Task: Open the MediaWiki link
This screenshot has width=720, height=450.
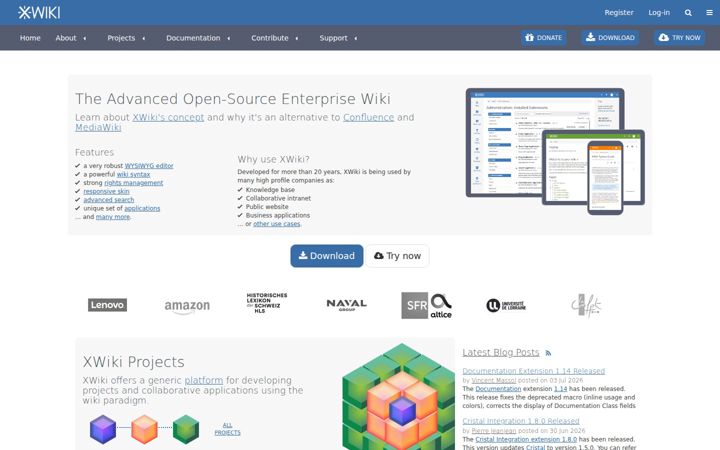Action: point(98,127)
